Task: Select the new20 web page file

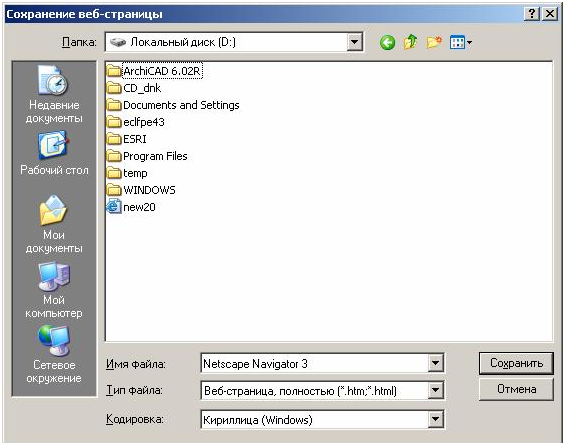Action: pos(131,207)
